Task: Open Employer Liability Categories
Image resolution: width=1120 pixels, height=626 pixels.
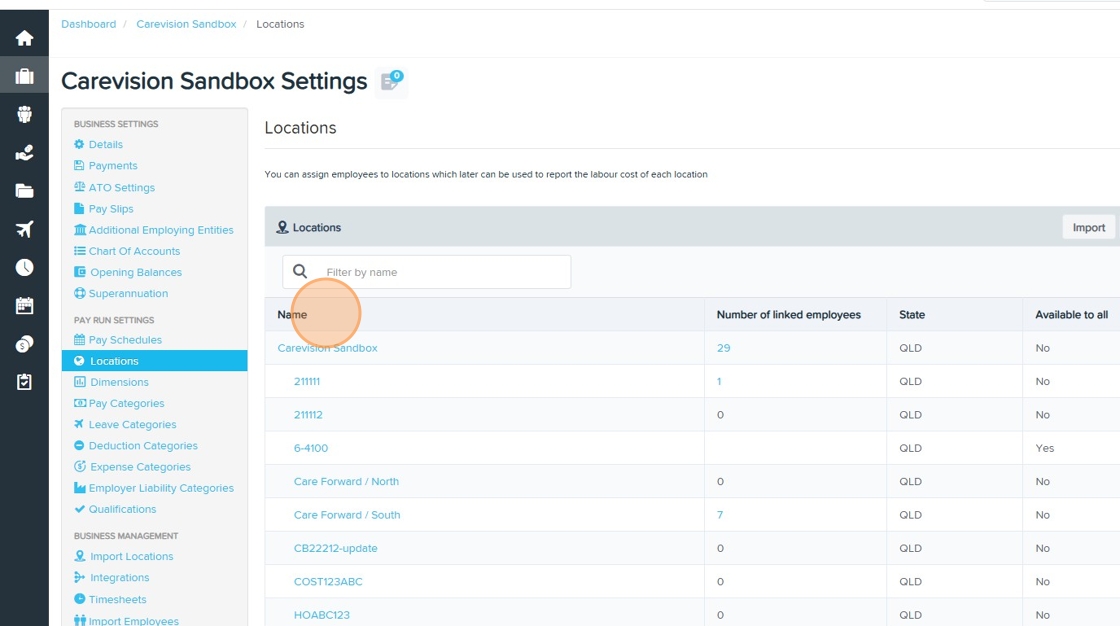Action: click(x=161, y=488)
